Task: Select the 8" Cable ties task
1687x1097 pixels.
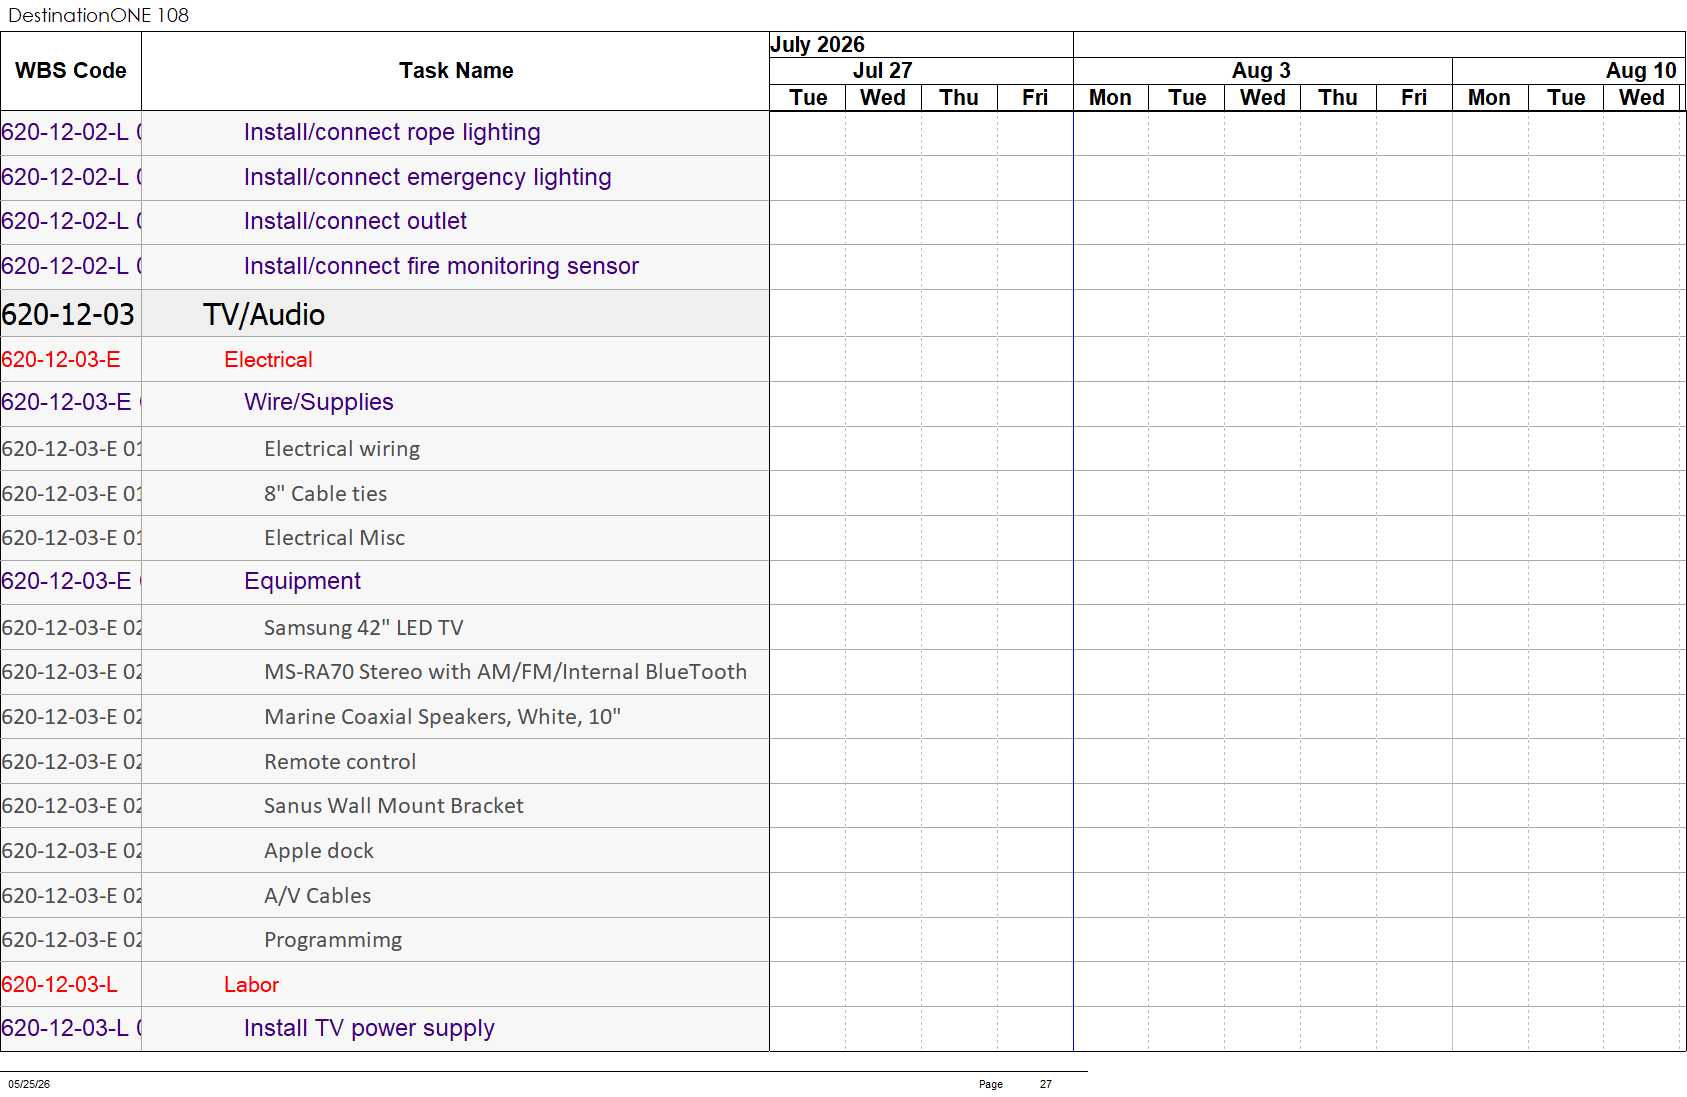Action: pos(325,494)
